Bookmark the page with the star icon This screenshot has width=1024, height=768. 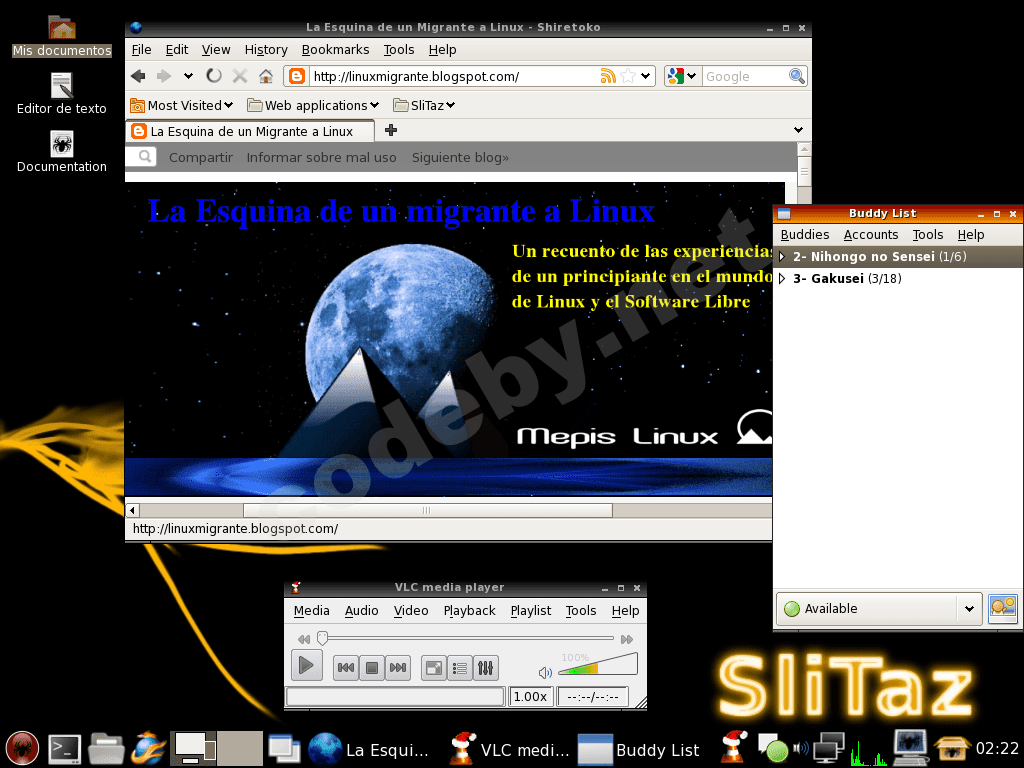(628, 76)
